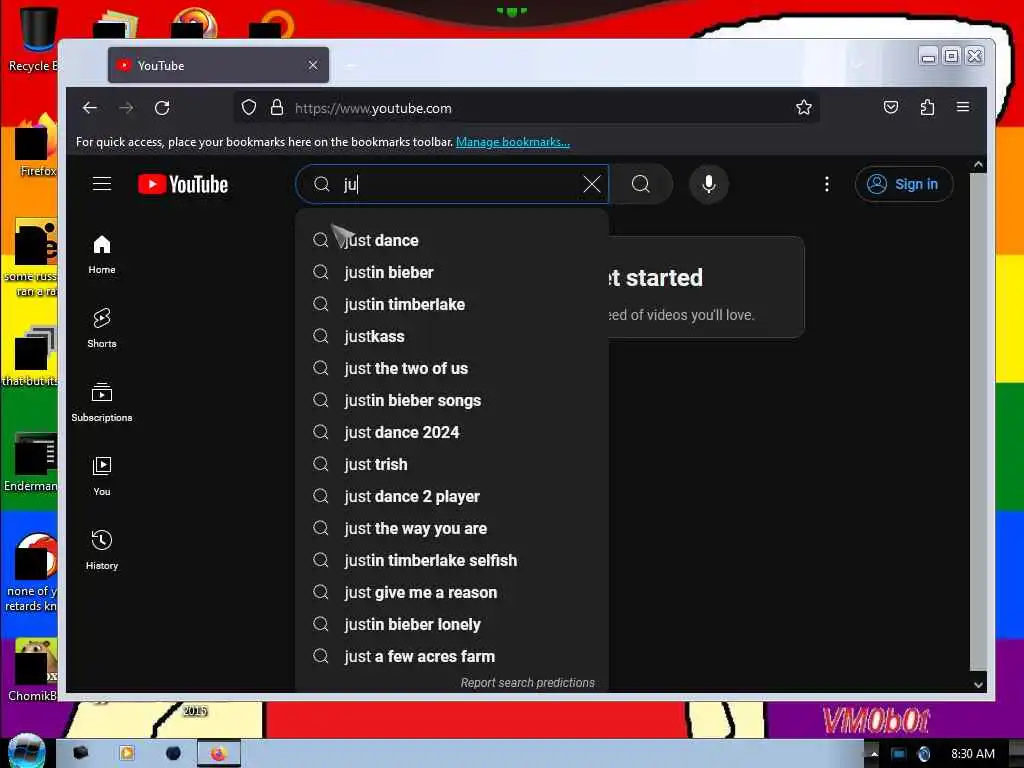This screenshot has width=1024, height=768.
Task: Bookmark this page with the star
Action: 804,108
